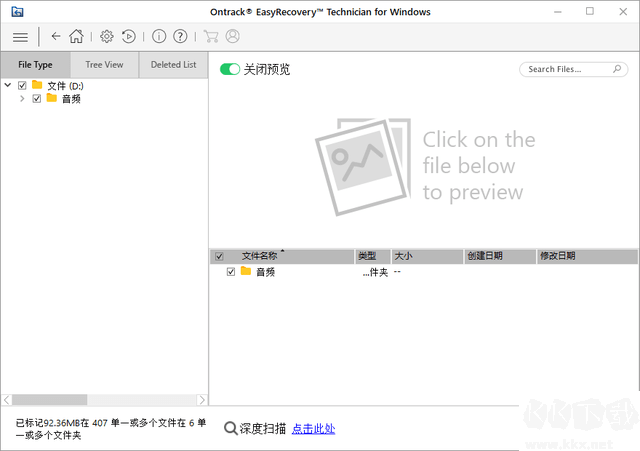Return to the home screen icon
Screen dimensions: 640x451
76,36
